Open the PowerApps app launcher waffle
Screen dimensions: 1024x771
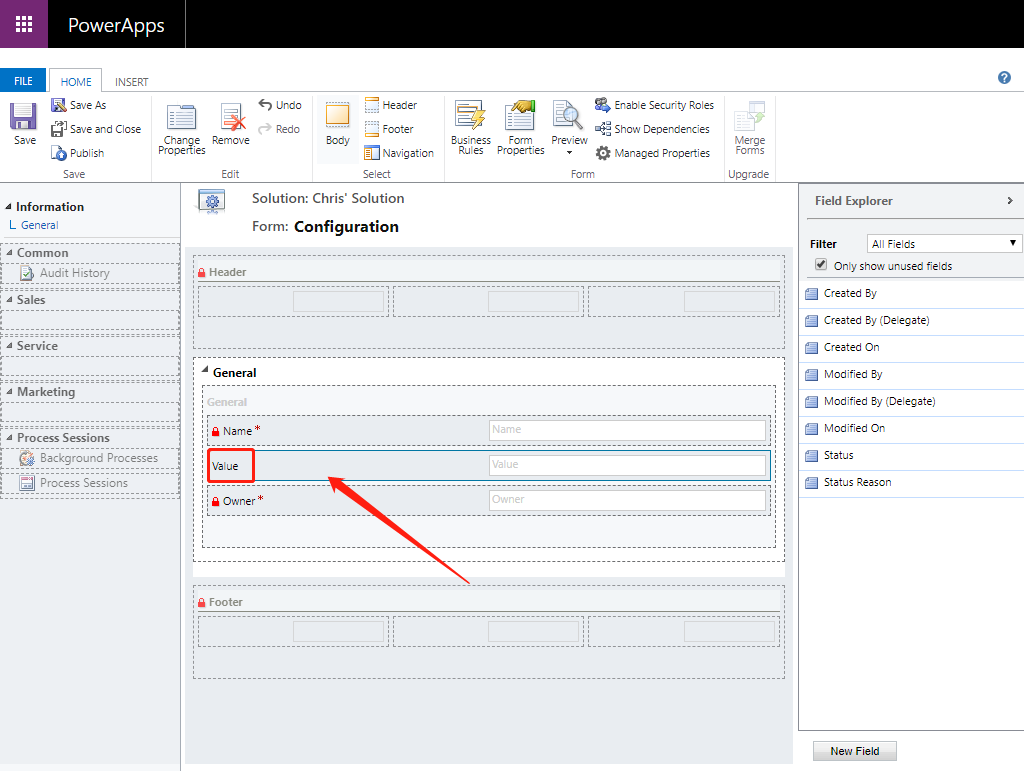[x=24, y=24]
